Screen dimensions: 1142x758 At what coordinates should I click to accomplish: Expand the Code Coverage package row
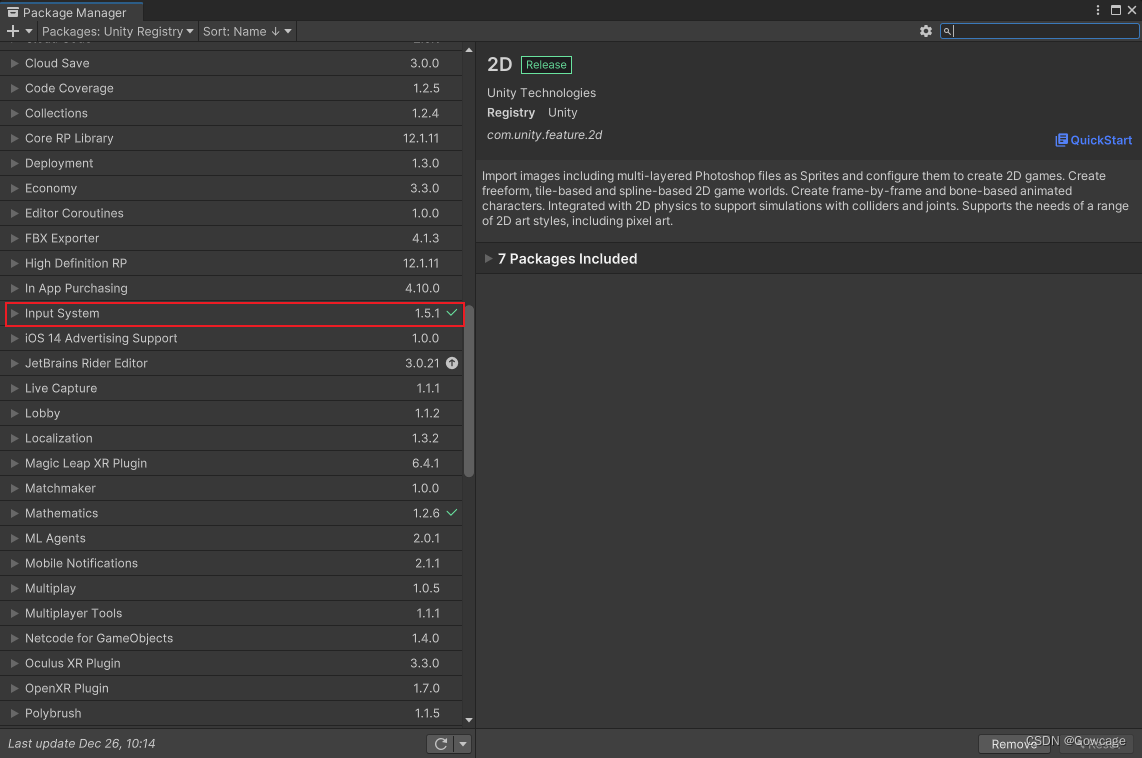coord(14,88)
